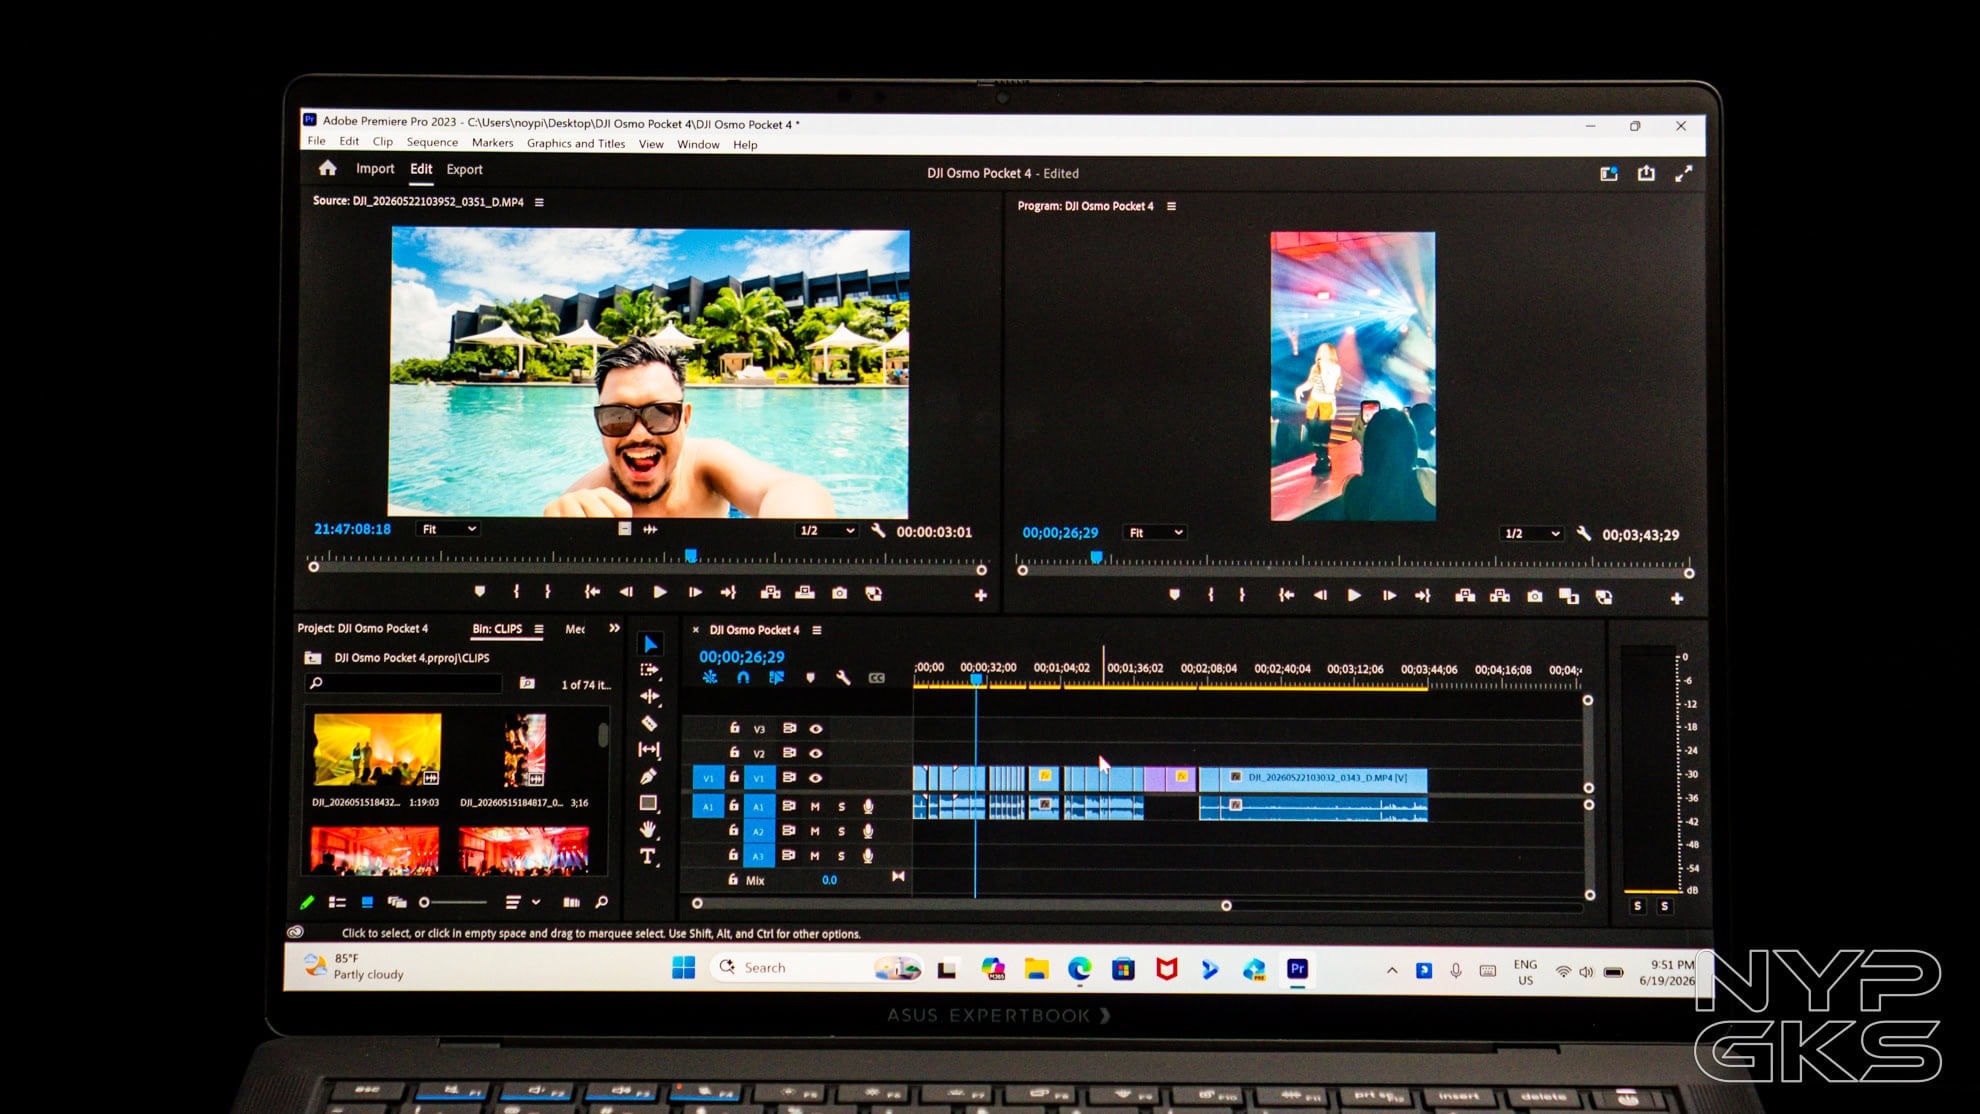Image resolution: width=1980 pixels, height=1114 pixels.
Task: Click the Home icon
Action: [x=328, y=168]
